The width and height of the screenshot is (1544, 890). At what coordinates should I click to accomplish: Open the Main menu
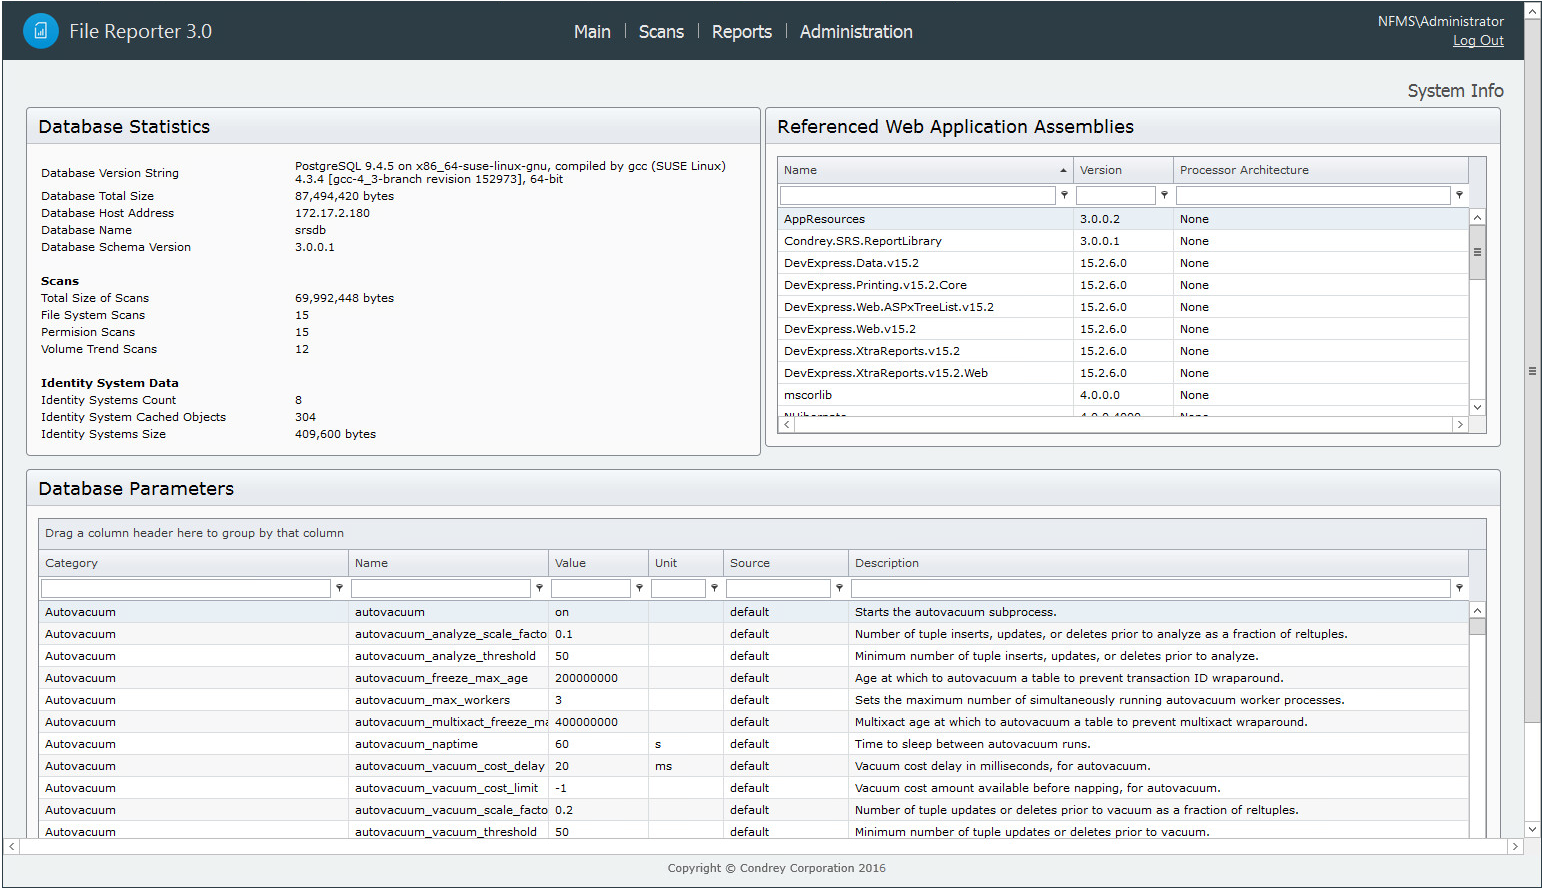592,32
